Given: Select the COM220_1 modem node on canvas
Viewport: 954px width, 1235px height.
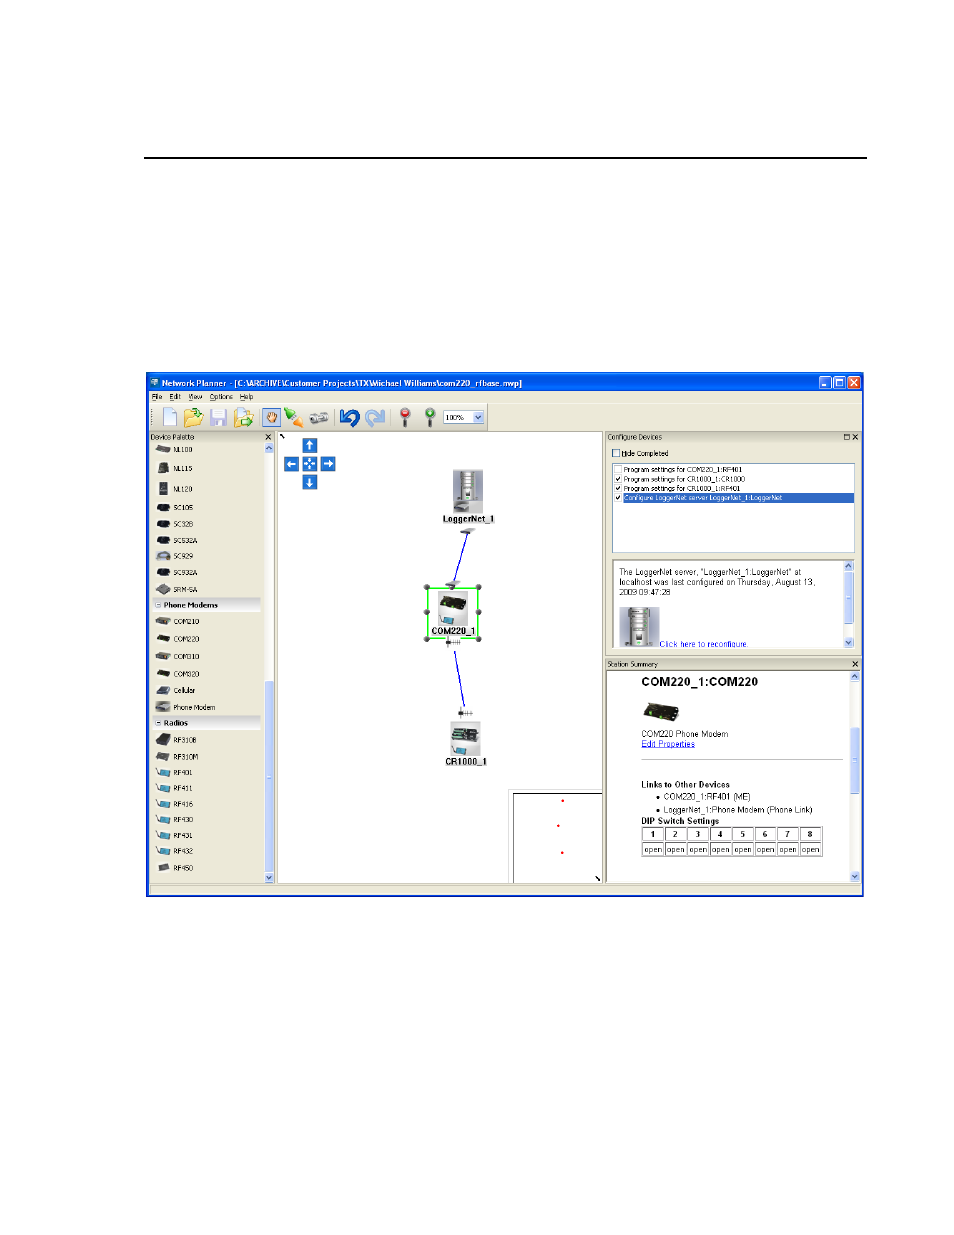Looking at the screenshot, I should click(453, 613).
